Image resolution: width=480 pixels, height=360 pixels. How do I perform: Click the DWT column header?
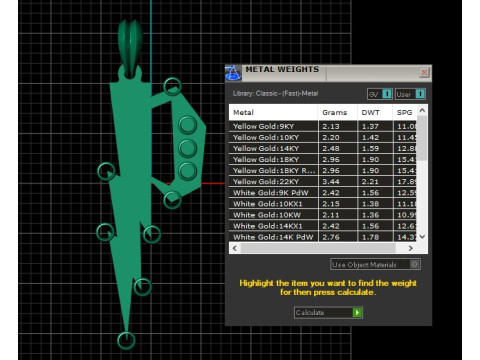(x=375, y=112)
